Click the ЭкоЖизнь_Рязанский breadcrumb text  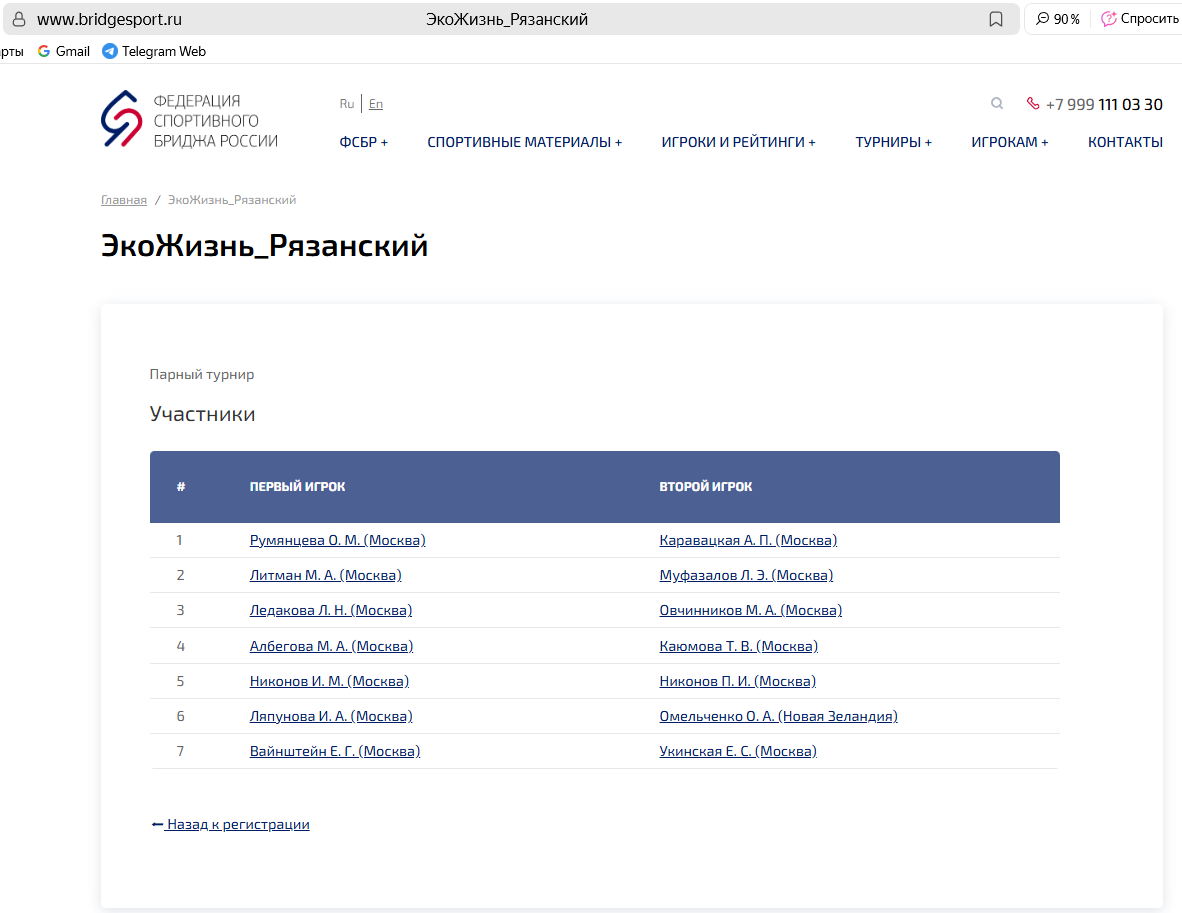pyautogui.click(x=232, y=200)
